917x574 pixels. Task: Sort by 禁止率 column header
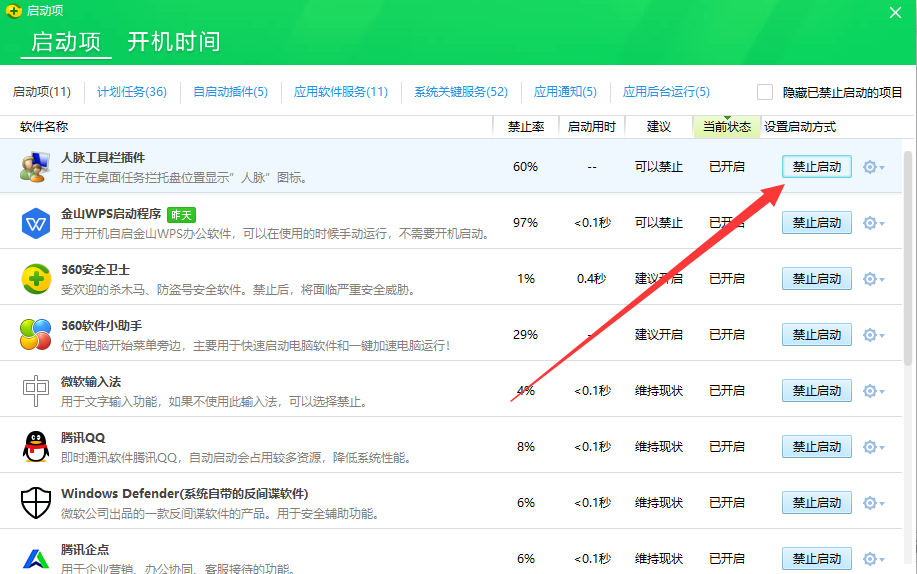(x=525, y=127)
